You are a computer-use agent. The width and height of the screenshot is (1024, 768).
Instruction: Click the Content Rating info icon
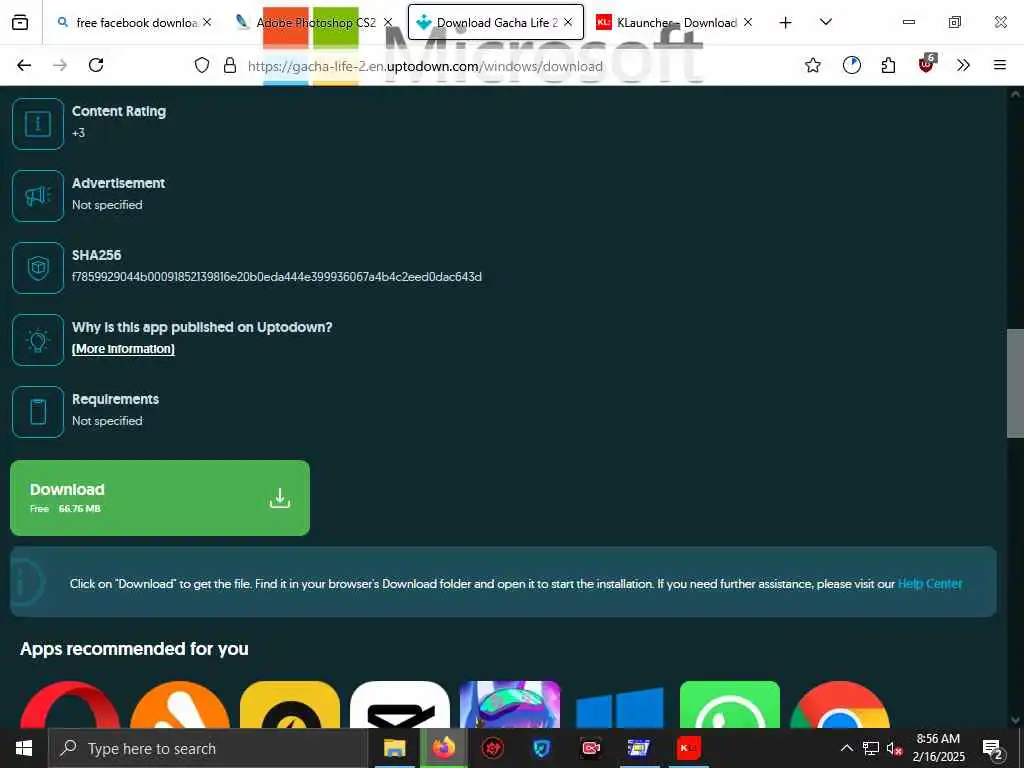point(38,124)
